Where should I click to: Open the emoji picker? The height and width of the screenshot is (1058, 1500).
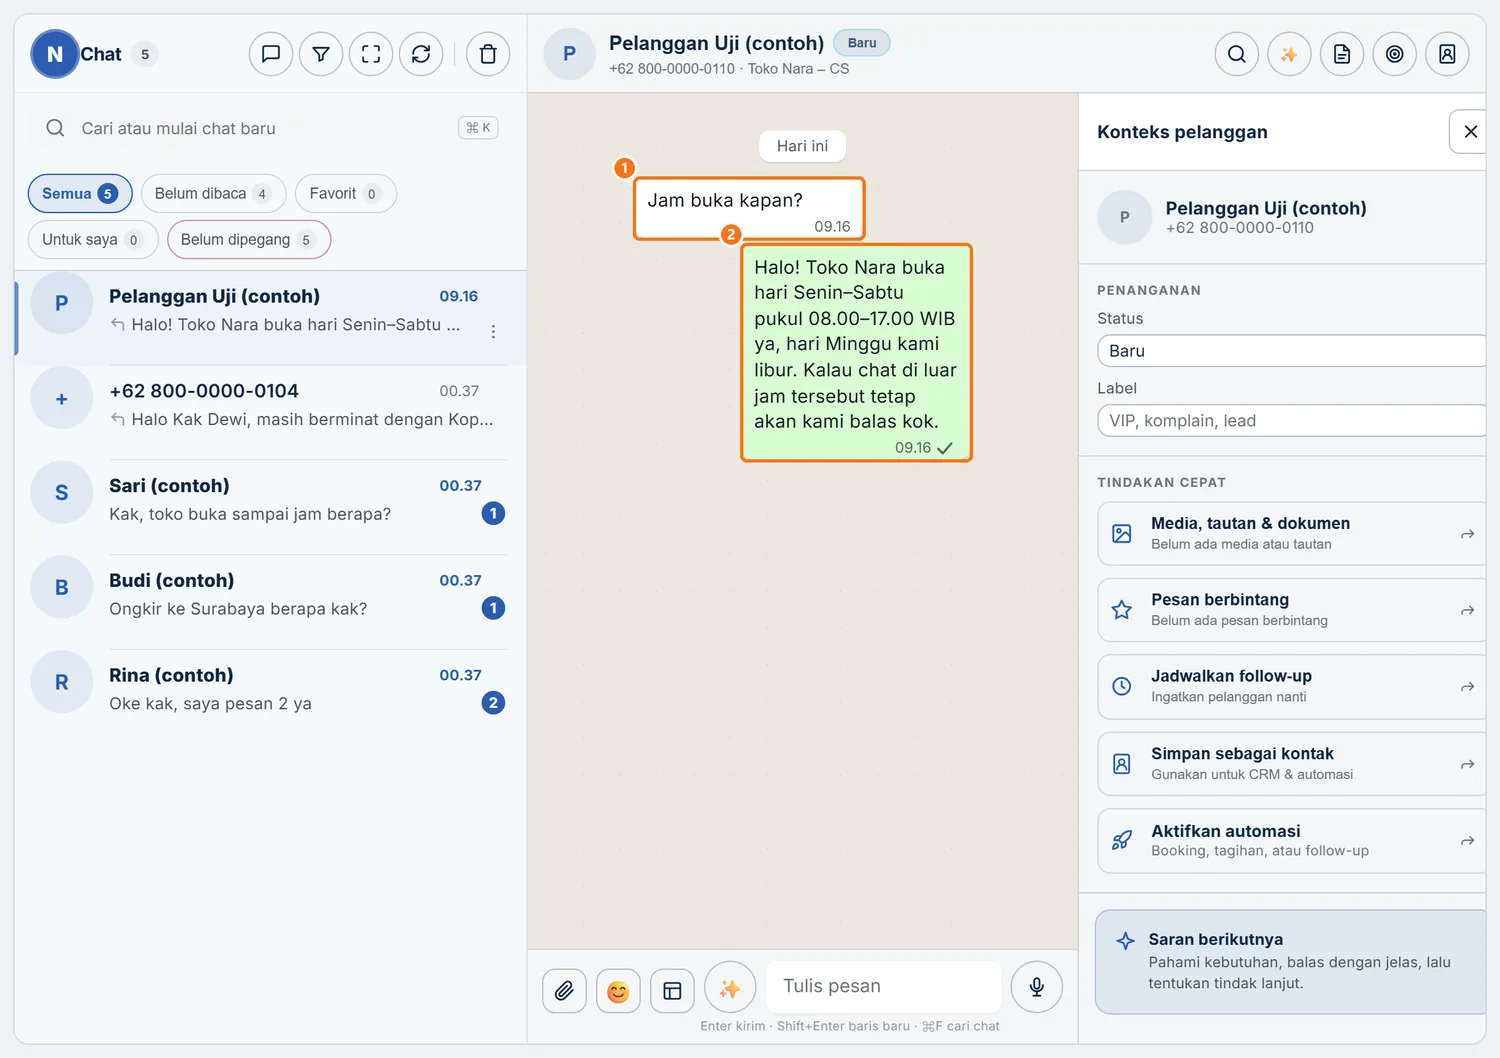tap(618, 990)
